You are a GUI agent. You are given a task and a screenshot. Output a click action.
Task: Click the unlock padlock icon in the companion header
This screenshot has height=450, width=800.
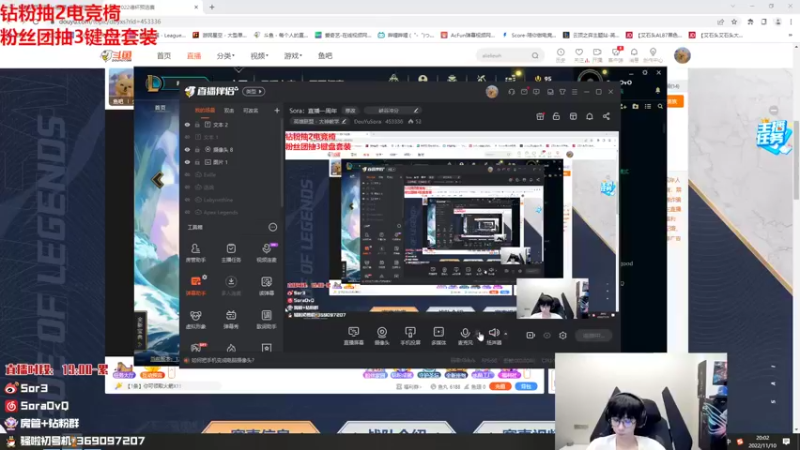tap(556, 116)
